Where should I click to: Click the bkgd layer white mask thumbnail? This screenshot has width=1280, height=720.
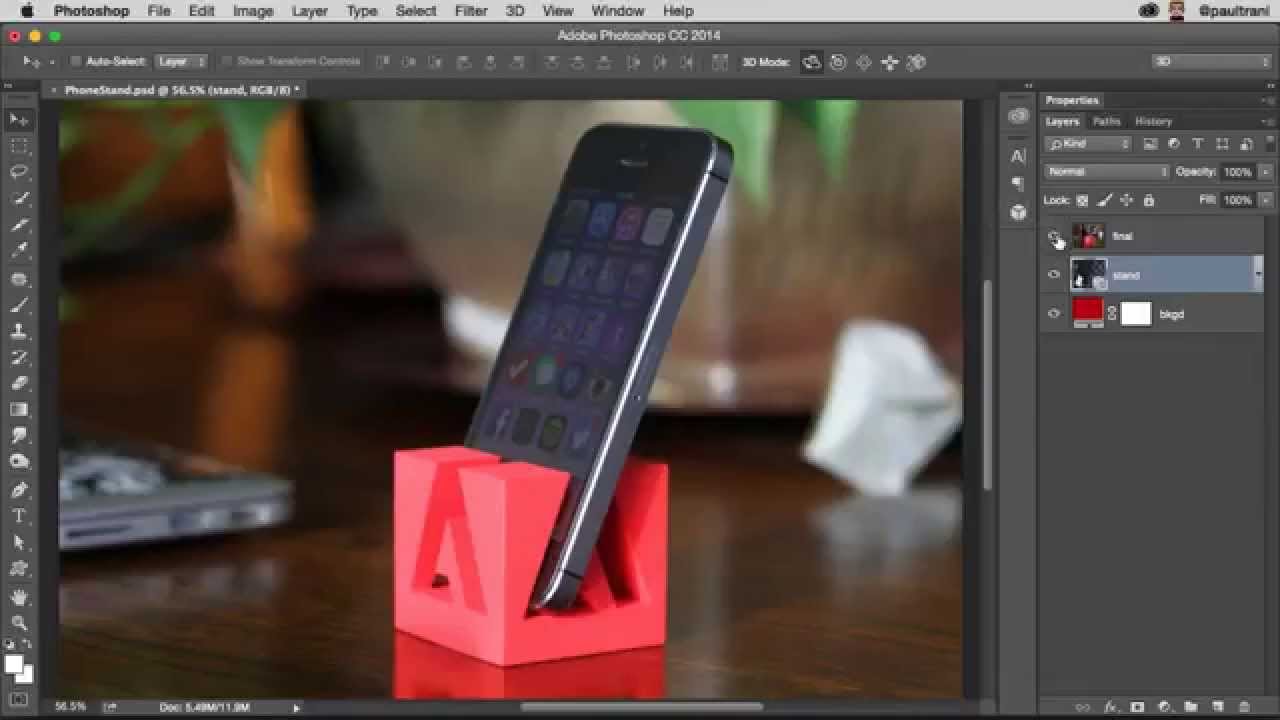(x=1135, y=313)
